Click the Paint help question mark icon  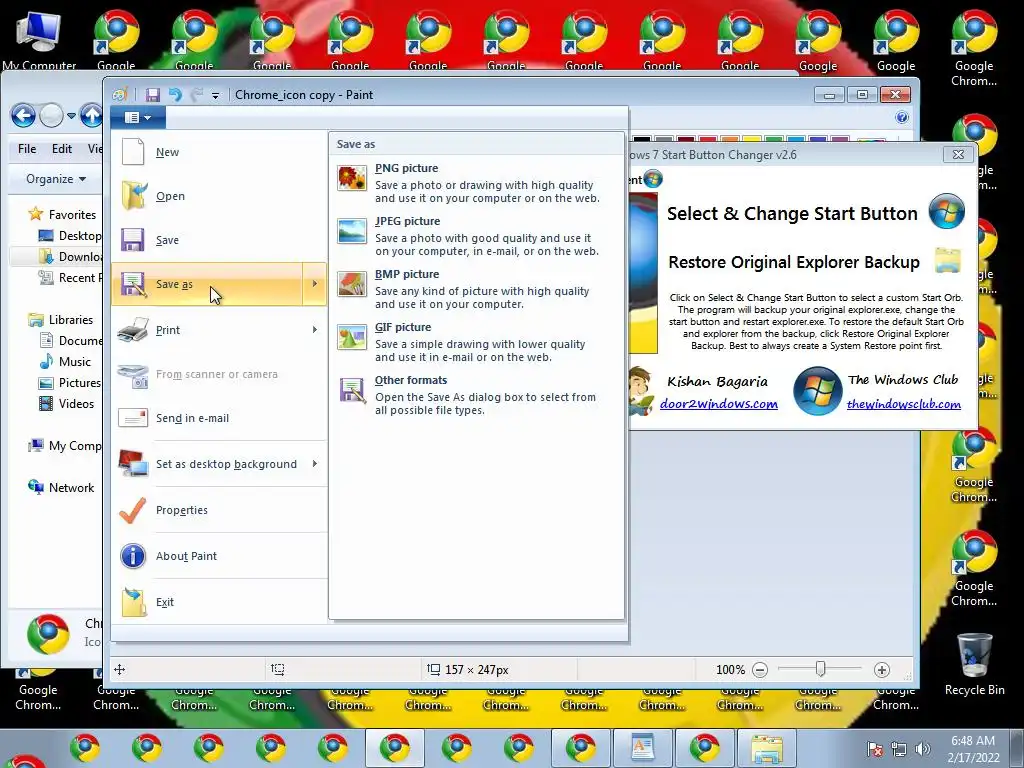click(x=902, y=118)
